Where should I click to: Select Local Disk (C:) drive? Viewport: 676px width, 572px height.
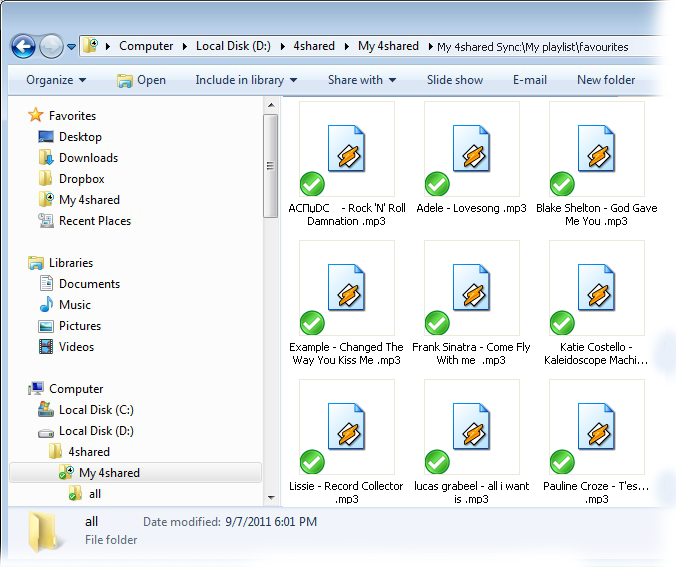95,410
